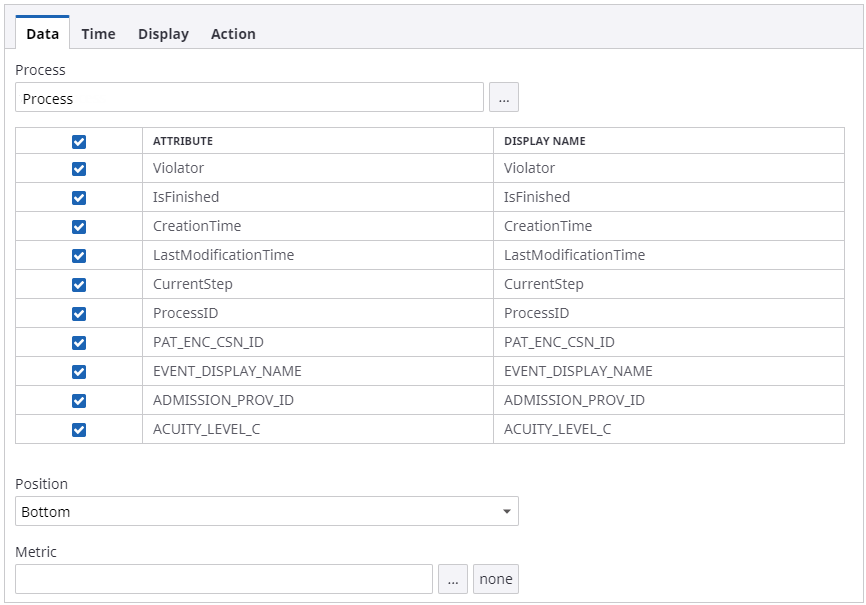The width and height of the screenshot is (866, 605).
Task: Click the DISPLAY NAME column header
Action: coord(544,141)
